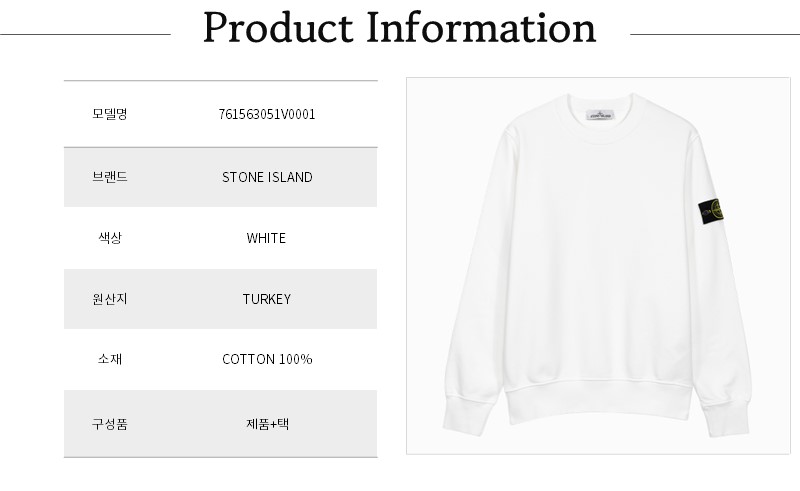
Task: Select model number 761563051V0001
Action: (x=266, y=114)
